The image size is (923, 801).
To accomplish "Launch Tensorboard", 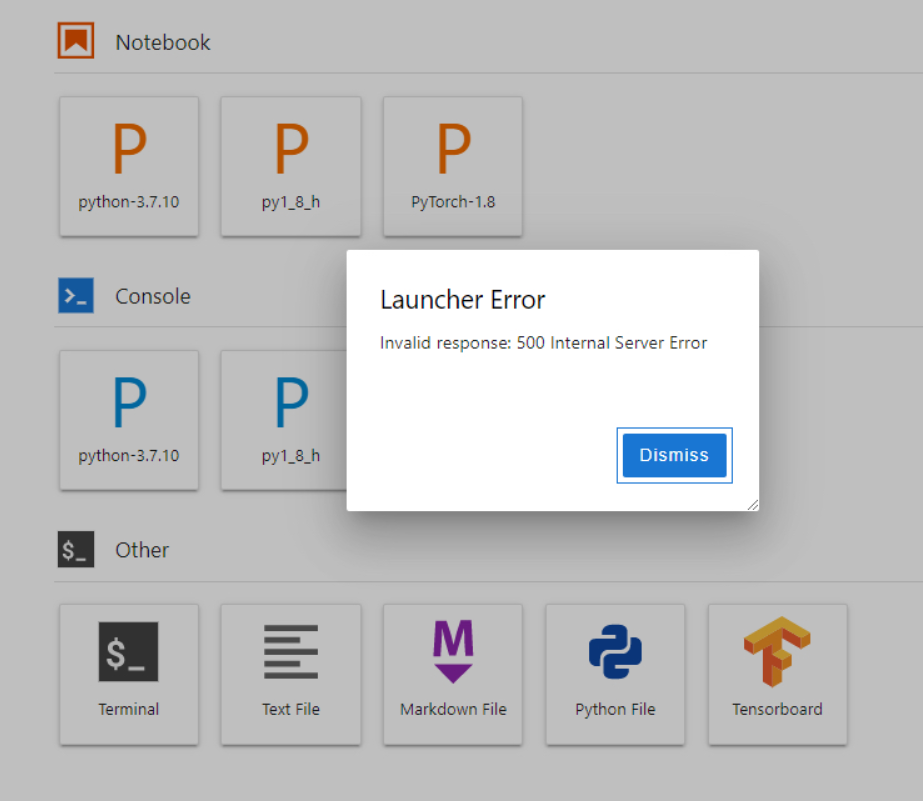I will (778, 674).
